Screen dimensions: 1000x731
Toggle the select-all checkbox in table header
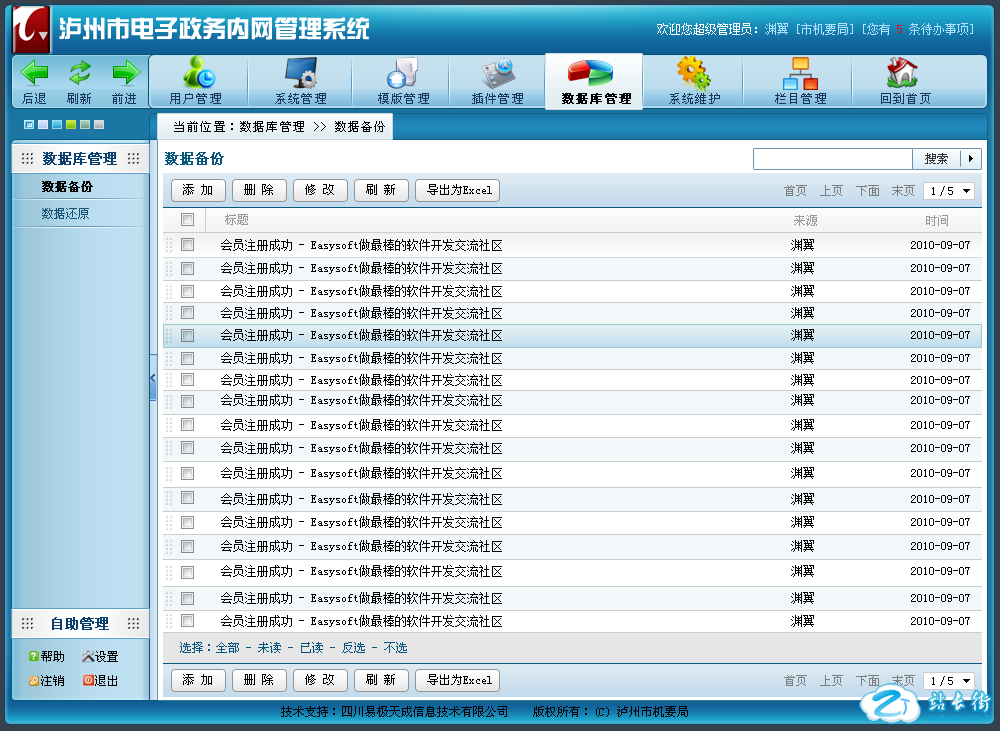pyautogui.click(x=187, y=220)
